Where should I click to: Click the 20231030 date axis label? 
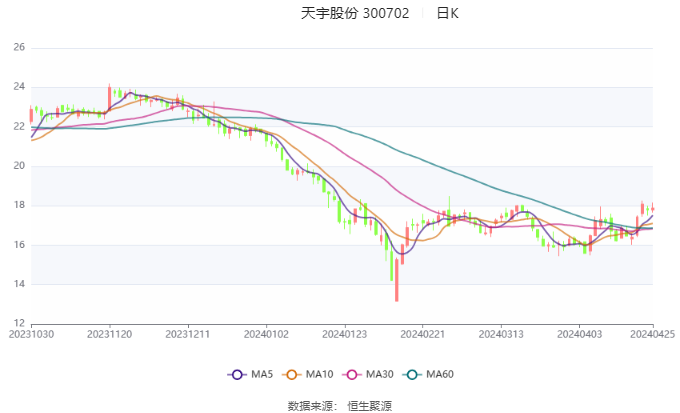click(31, 334)
